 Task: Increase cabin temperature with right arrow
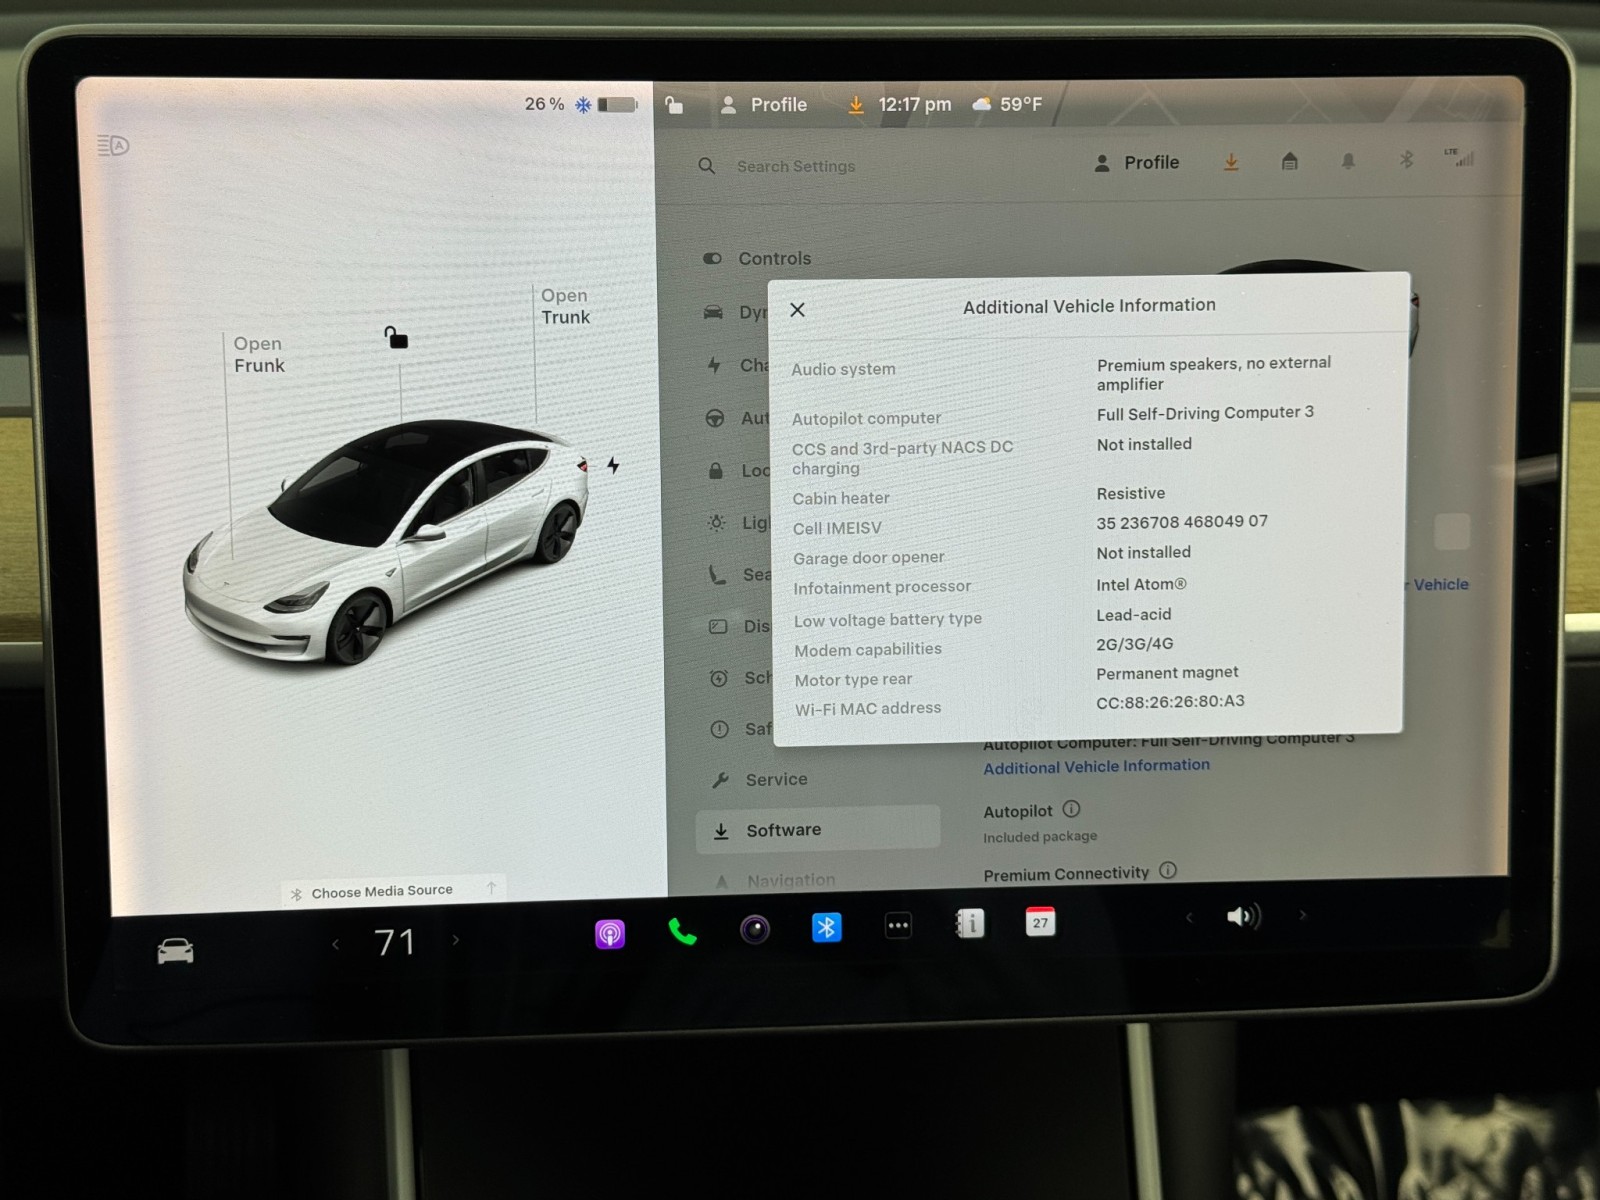point(456,940)
